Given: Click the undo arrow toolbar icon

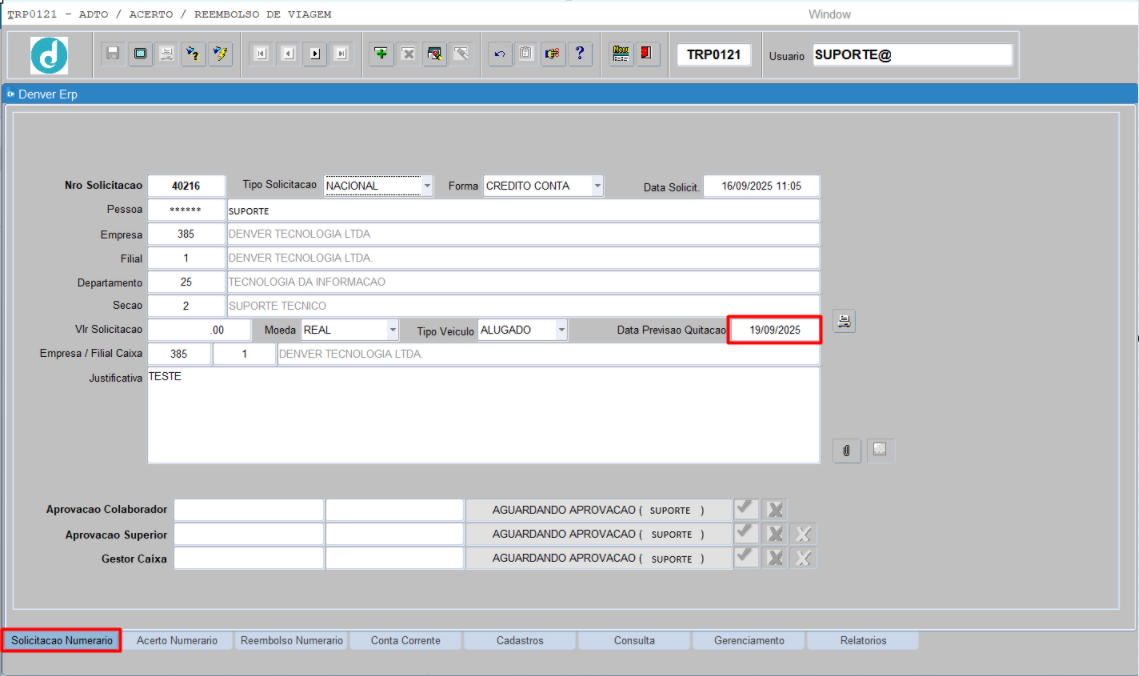Looking at the screenshot, I should (499, 54).
